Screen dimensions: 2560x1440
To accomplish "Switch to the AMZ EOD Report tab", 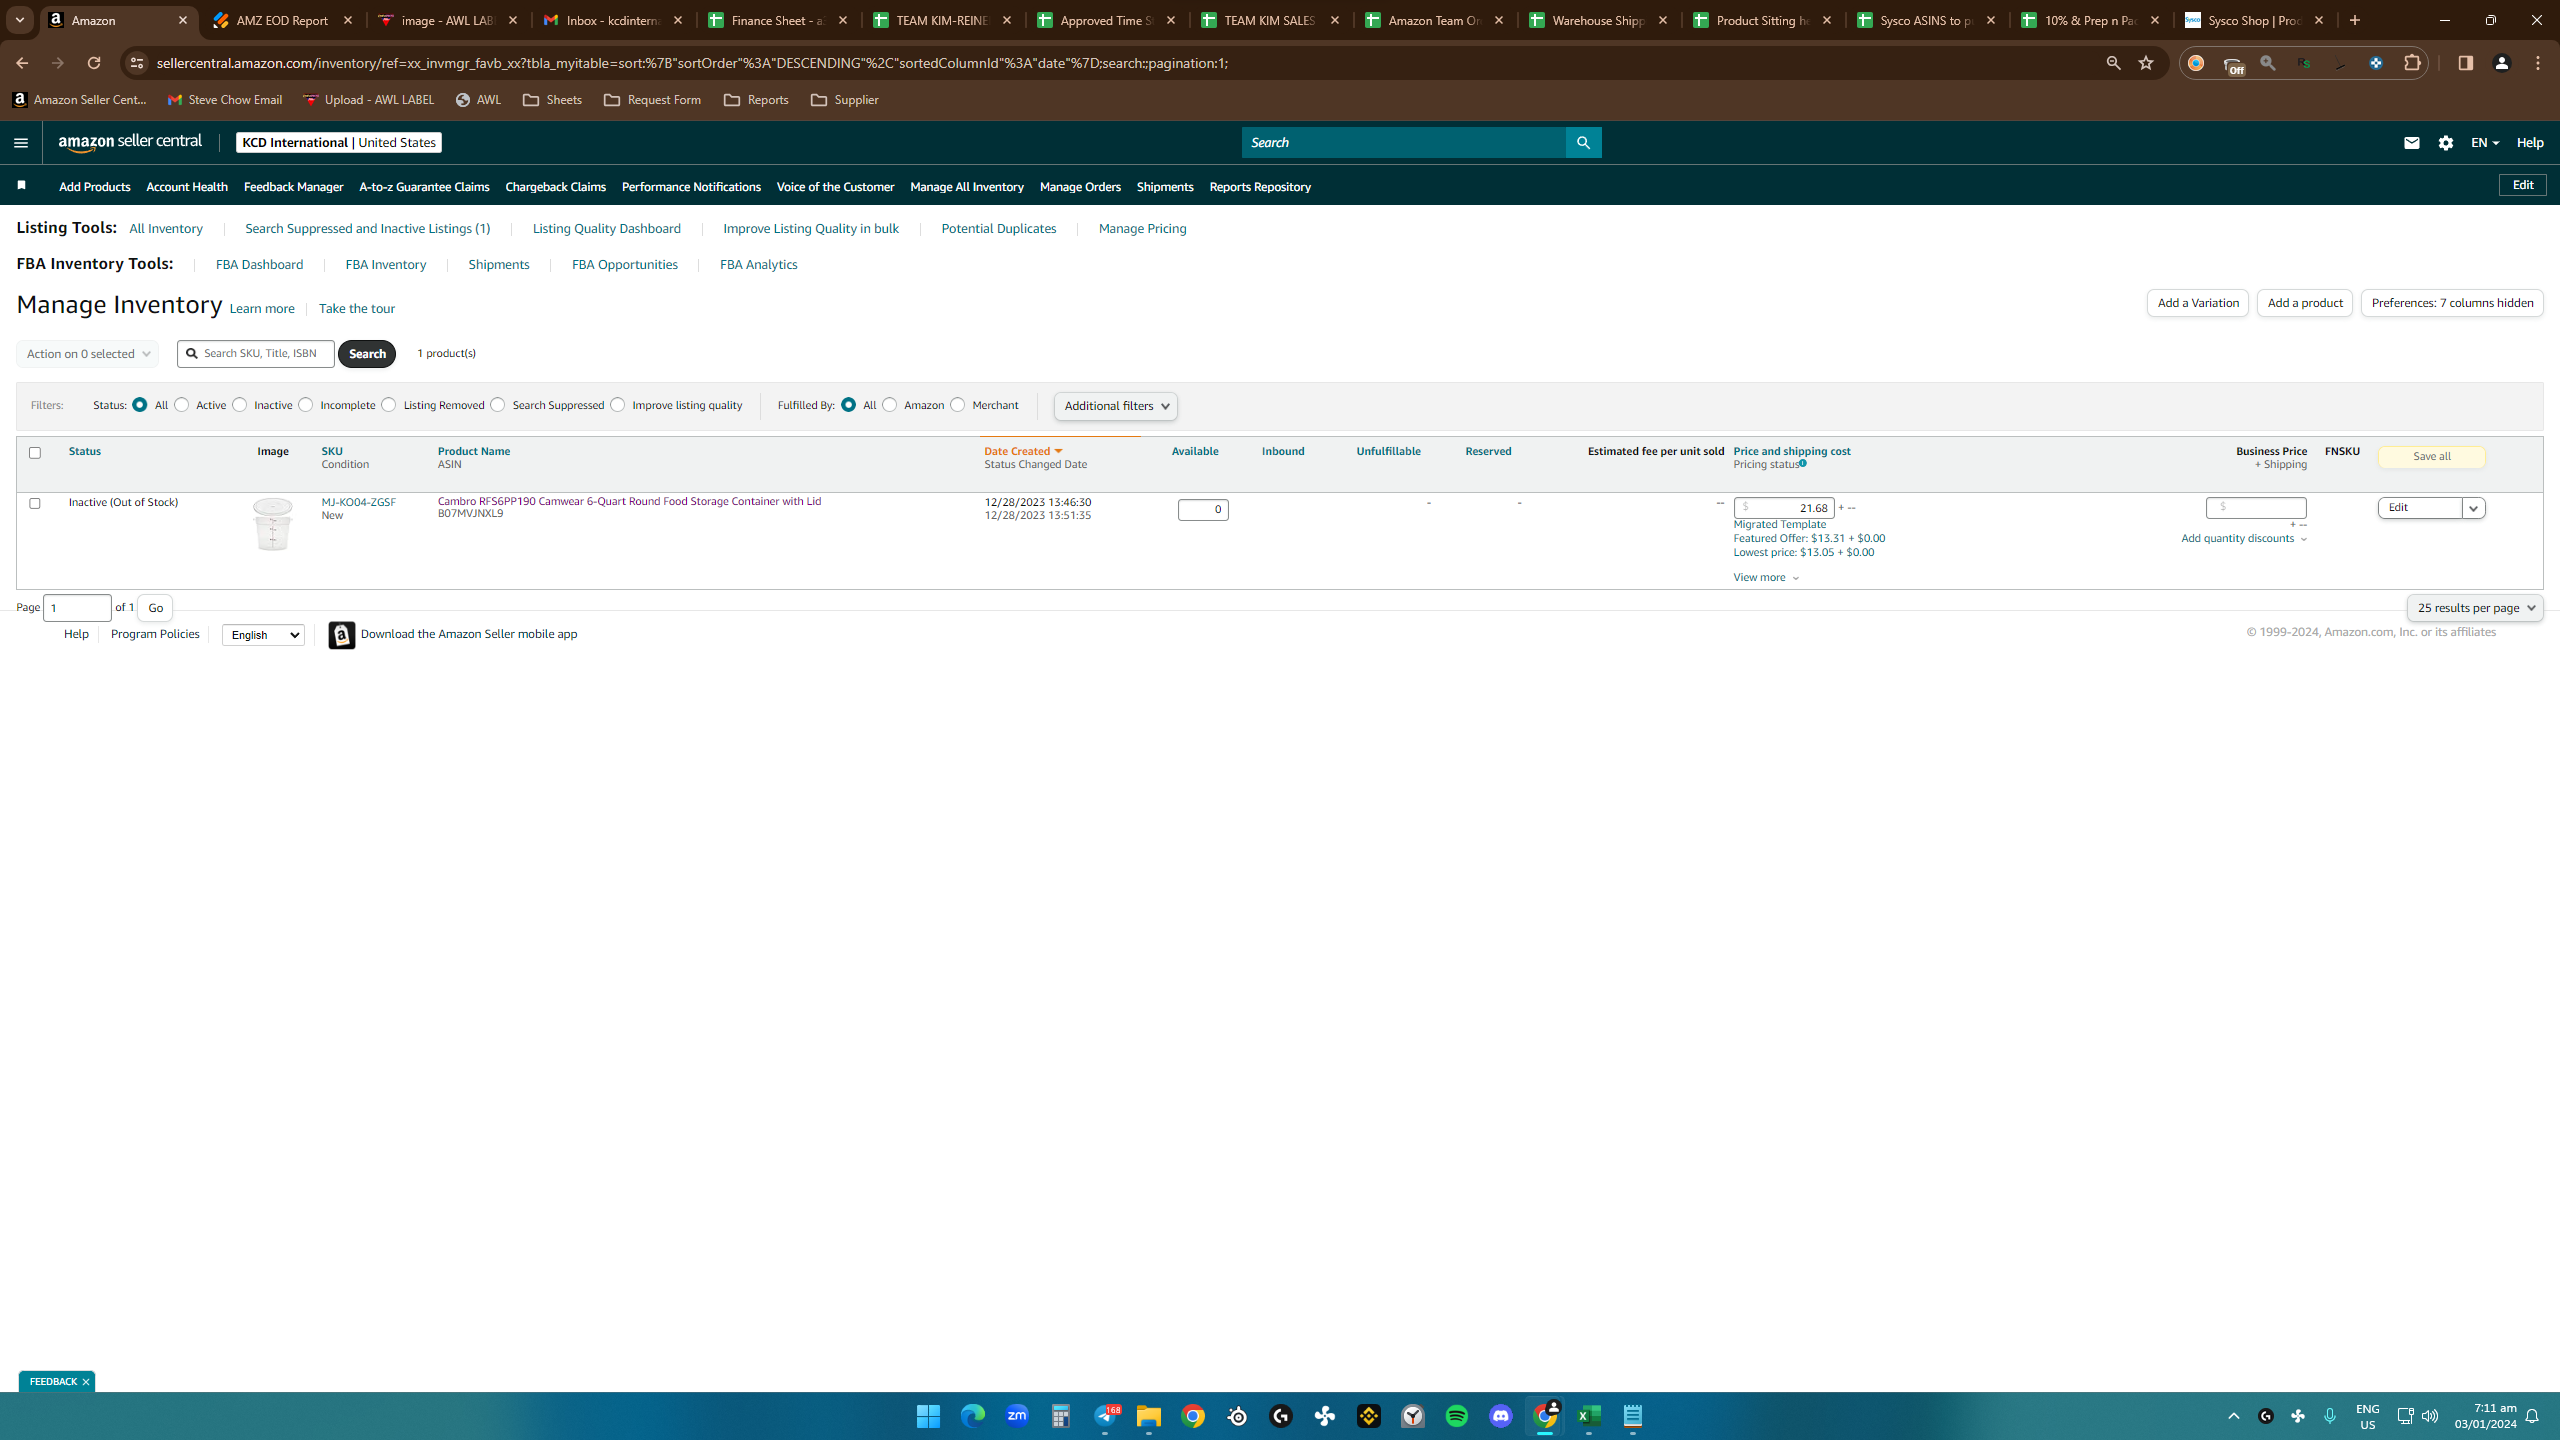I will pyautogui.click(x=284, y=20).
